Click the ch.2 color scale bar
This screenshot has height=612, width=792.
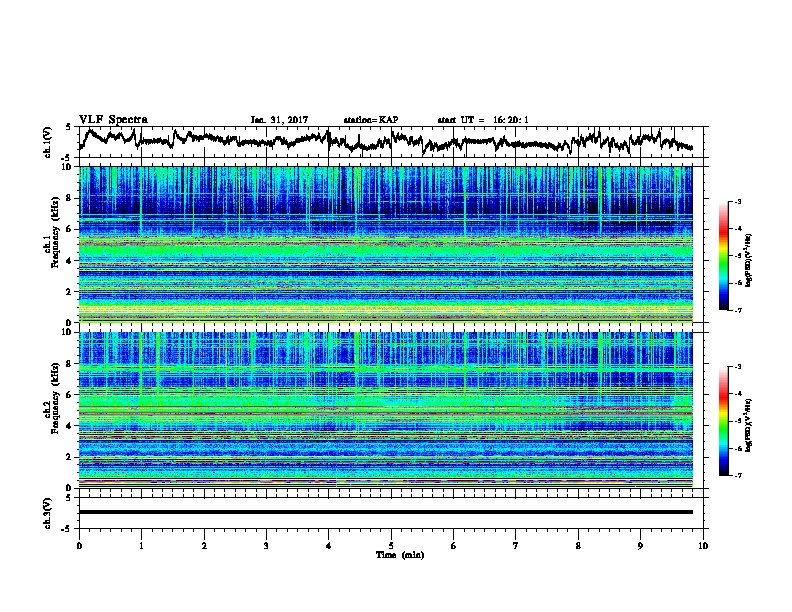[723, 421]
